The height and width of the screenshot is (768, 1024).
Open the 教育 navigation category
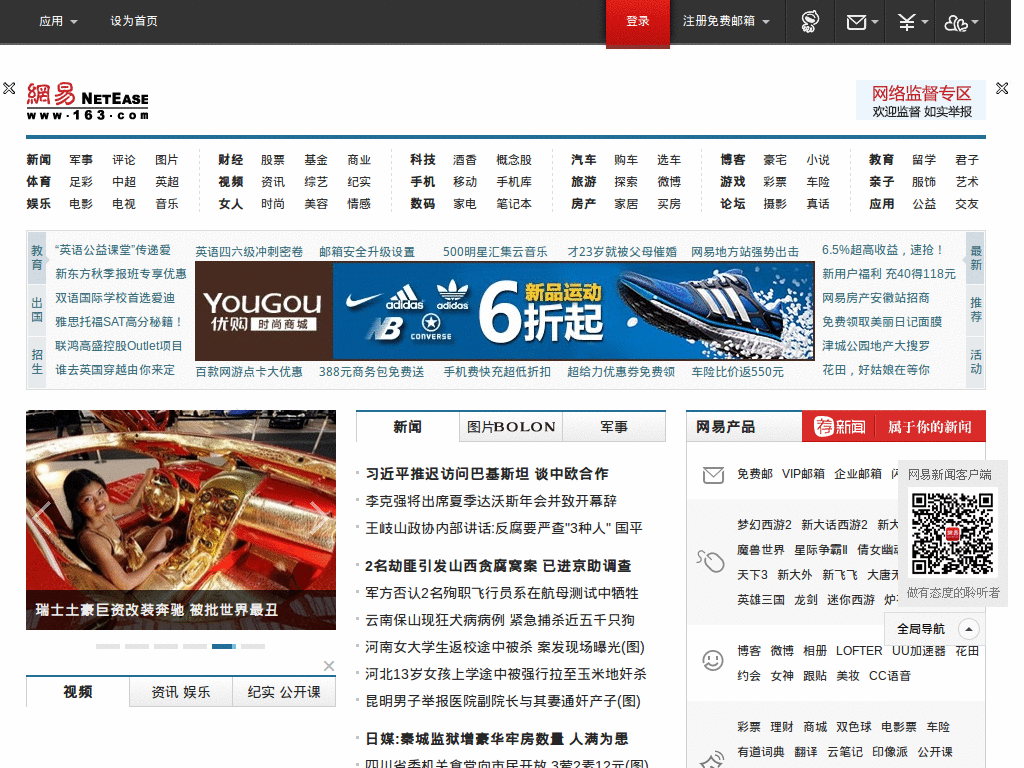tap(881, 159)
